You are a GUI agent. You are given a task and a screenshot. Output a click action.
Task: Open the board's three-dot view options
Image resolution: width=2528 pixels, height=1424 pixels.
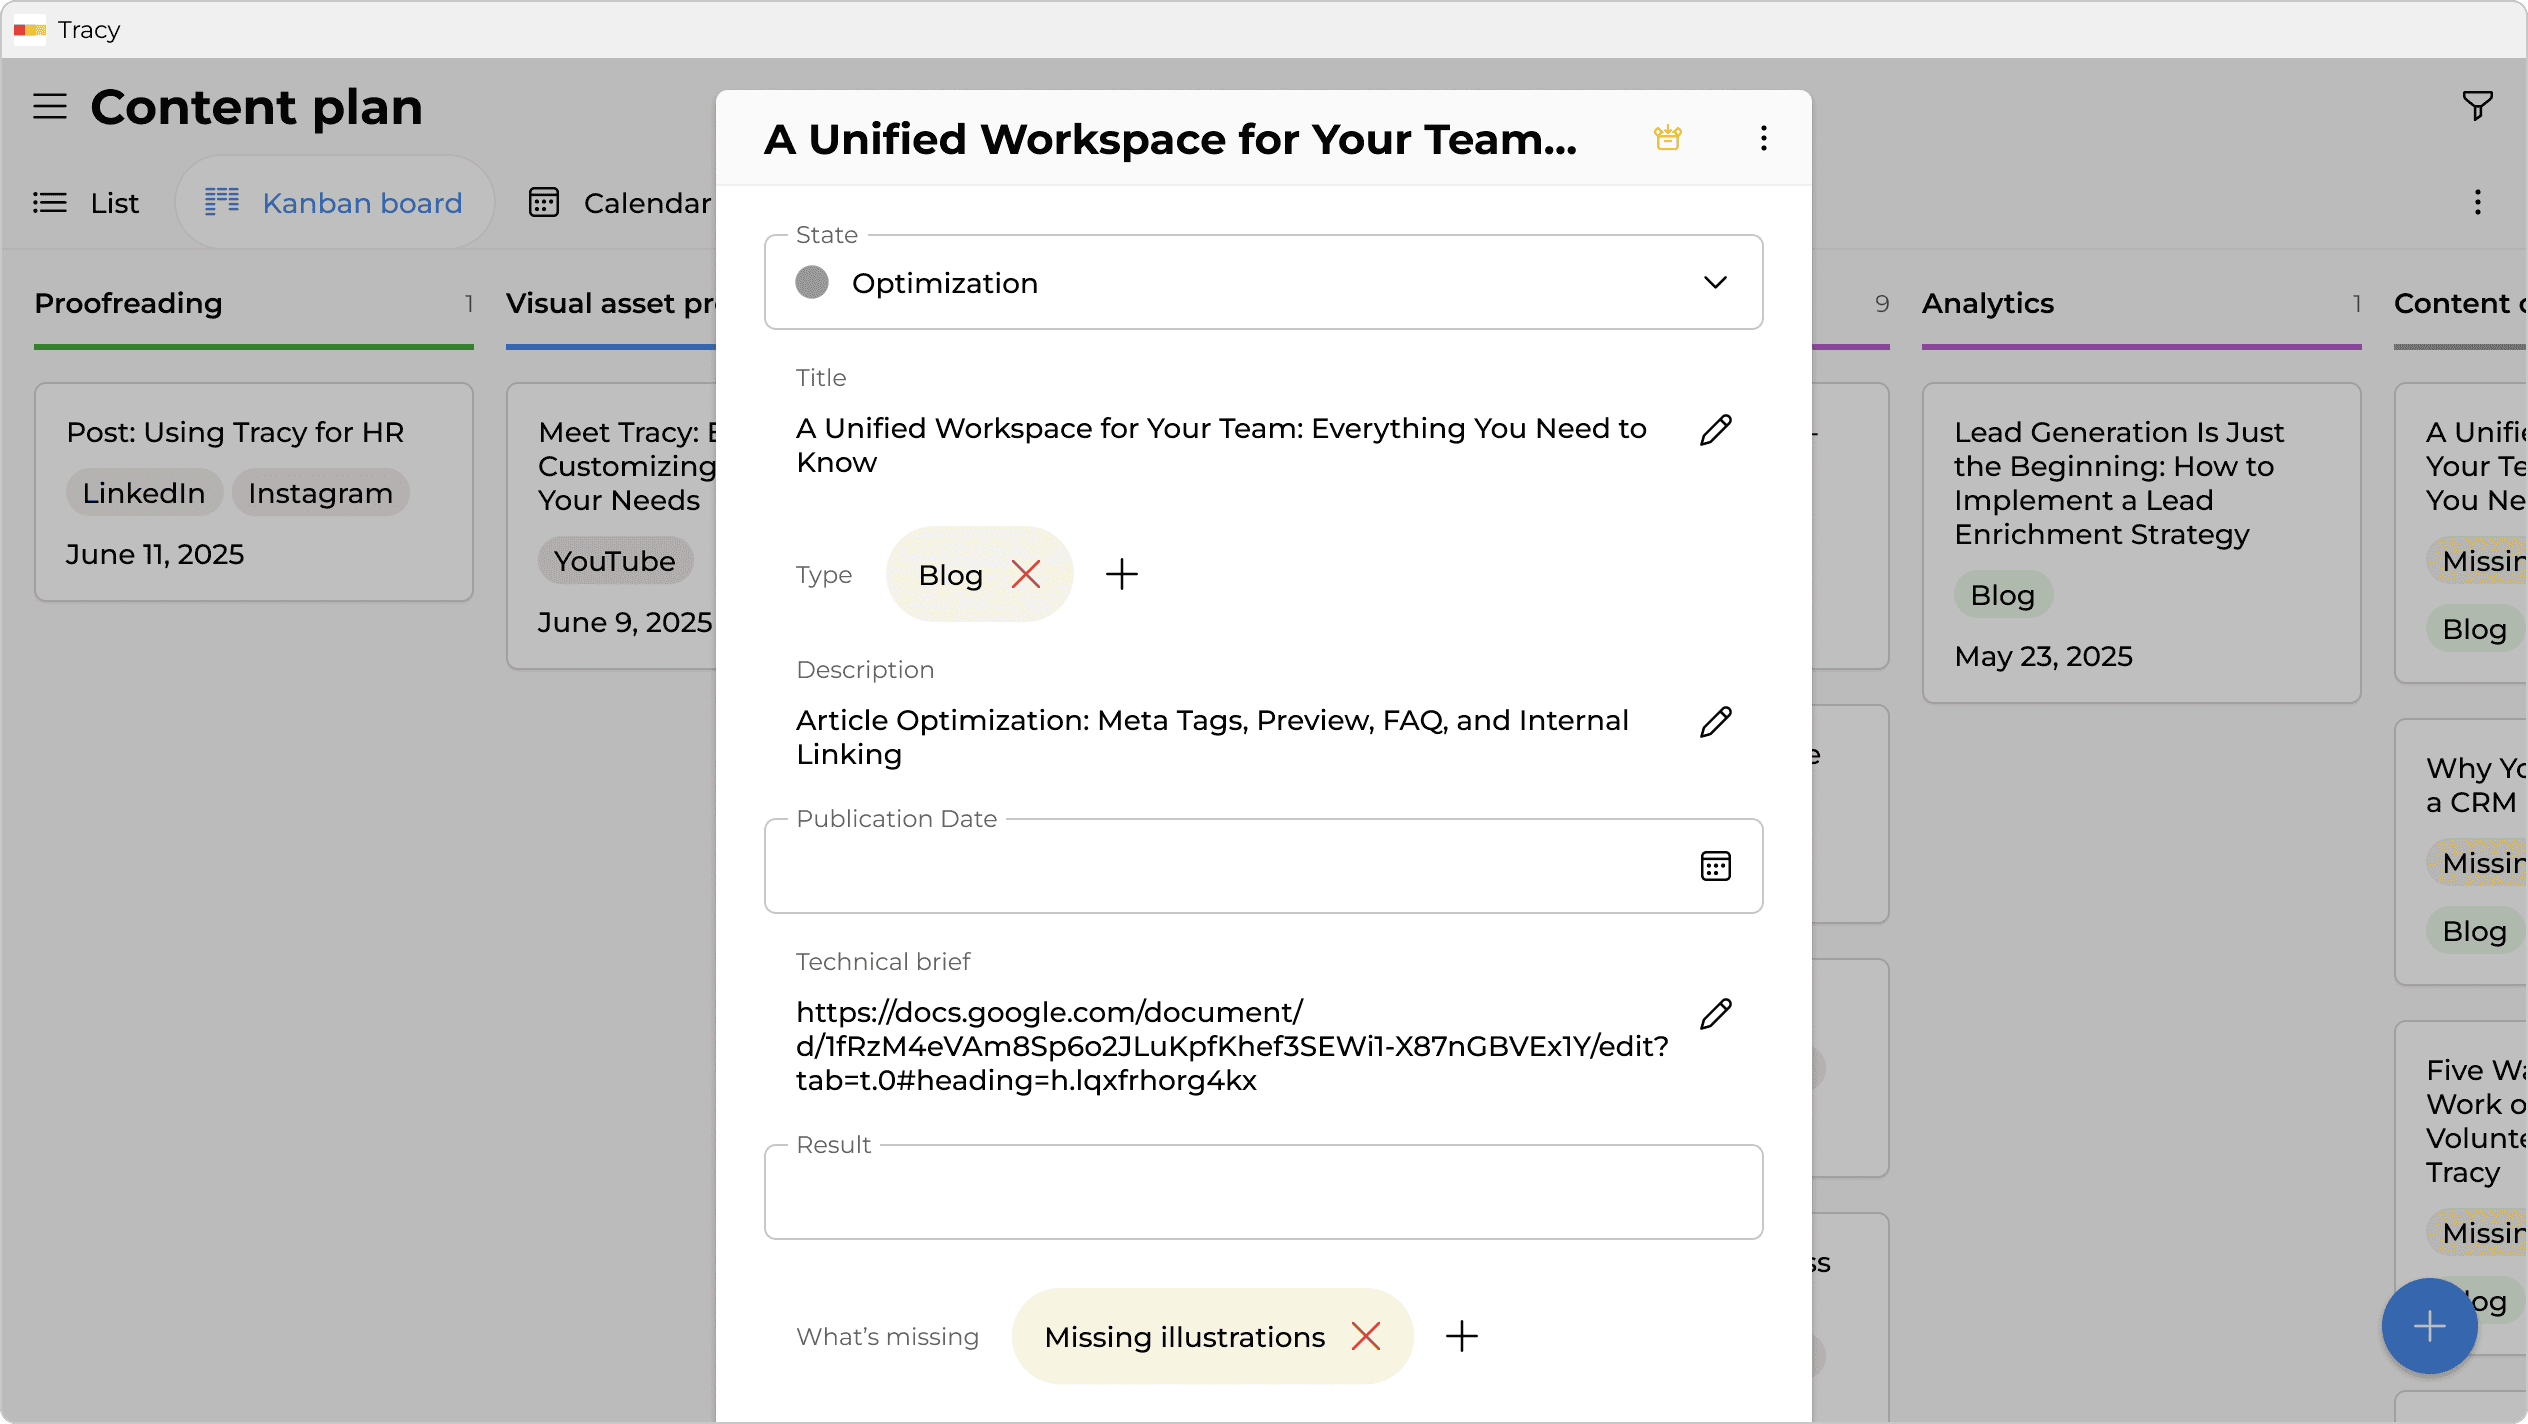coord(2477,203)
